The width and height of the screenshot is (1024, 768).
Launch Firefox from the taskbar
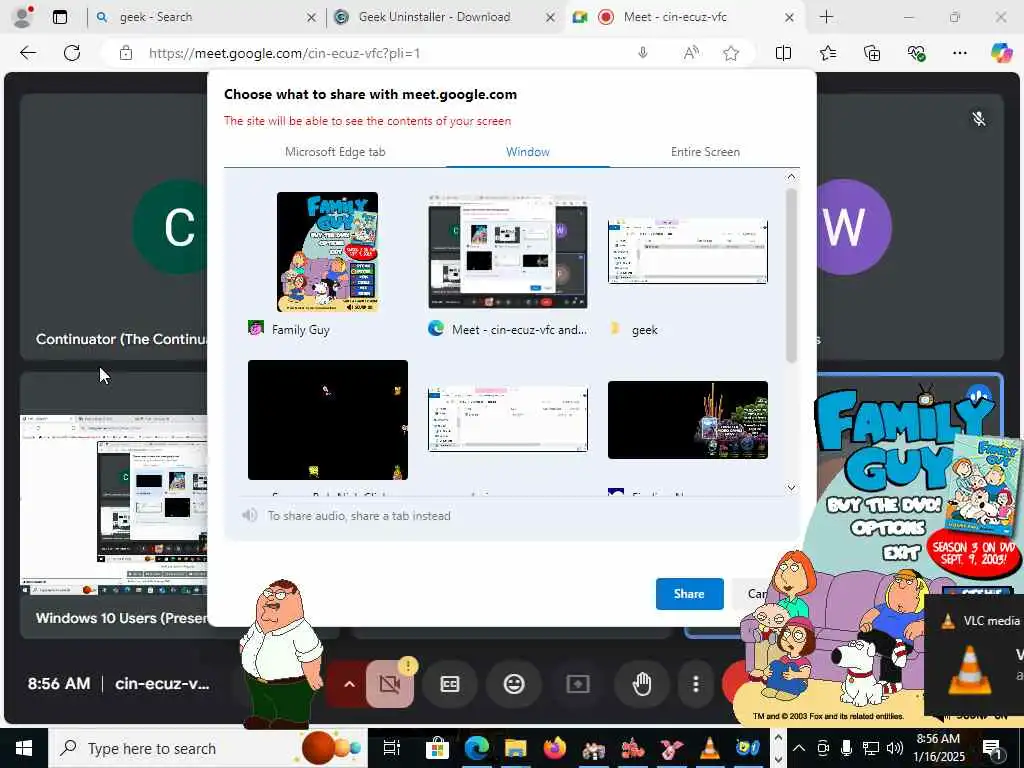pos(556,748)
